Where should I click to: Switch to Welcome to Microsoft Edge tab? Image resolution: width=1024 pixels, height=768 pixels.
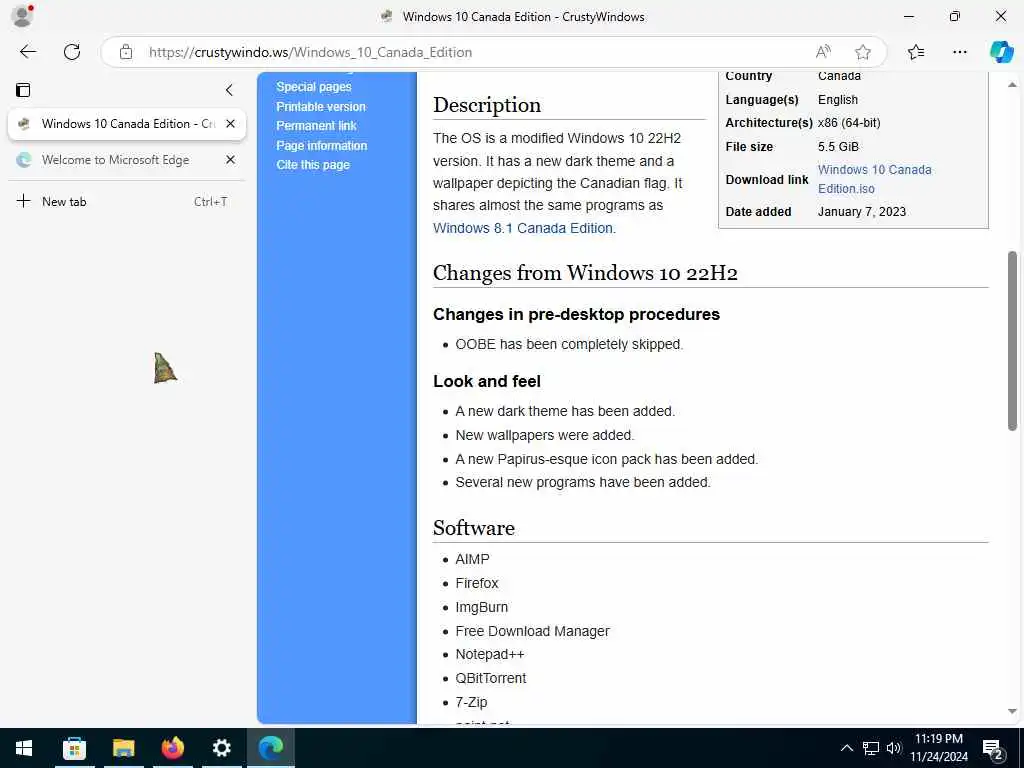[127, 160]
